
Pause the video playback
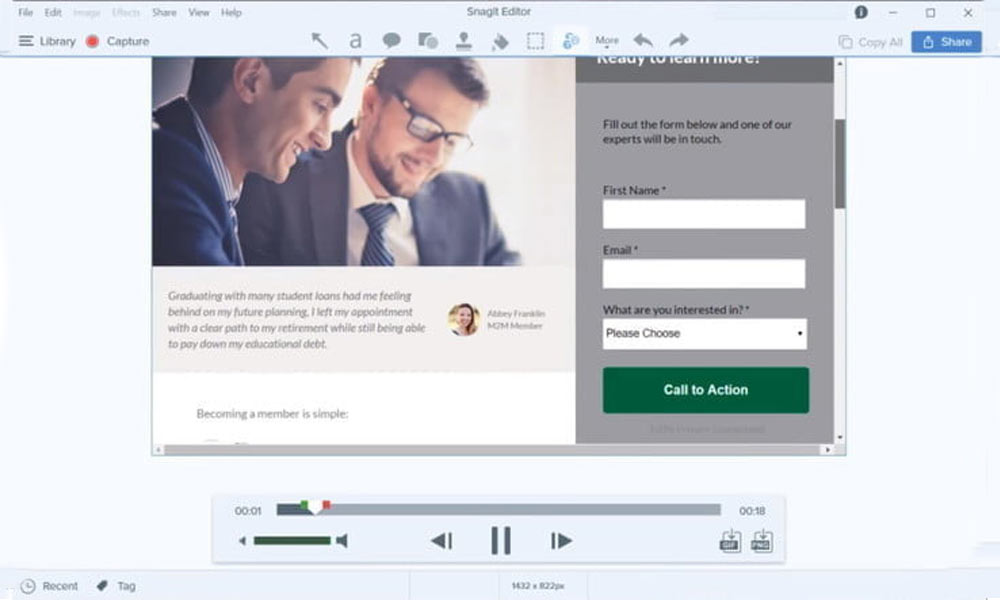pos(501,541)
